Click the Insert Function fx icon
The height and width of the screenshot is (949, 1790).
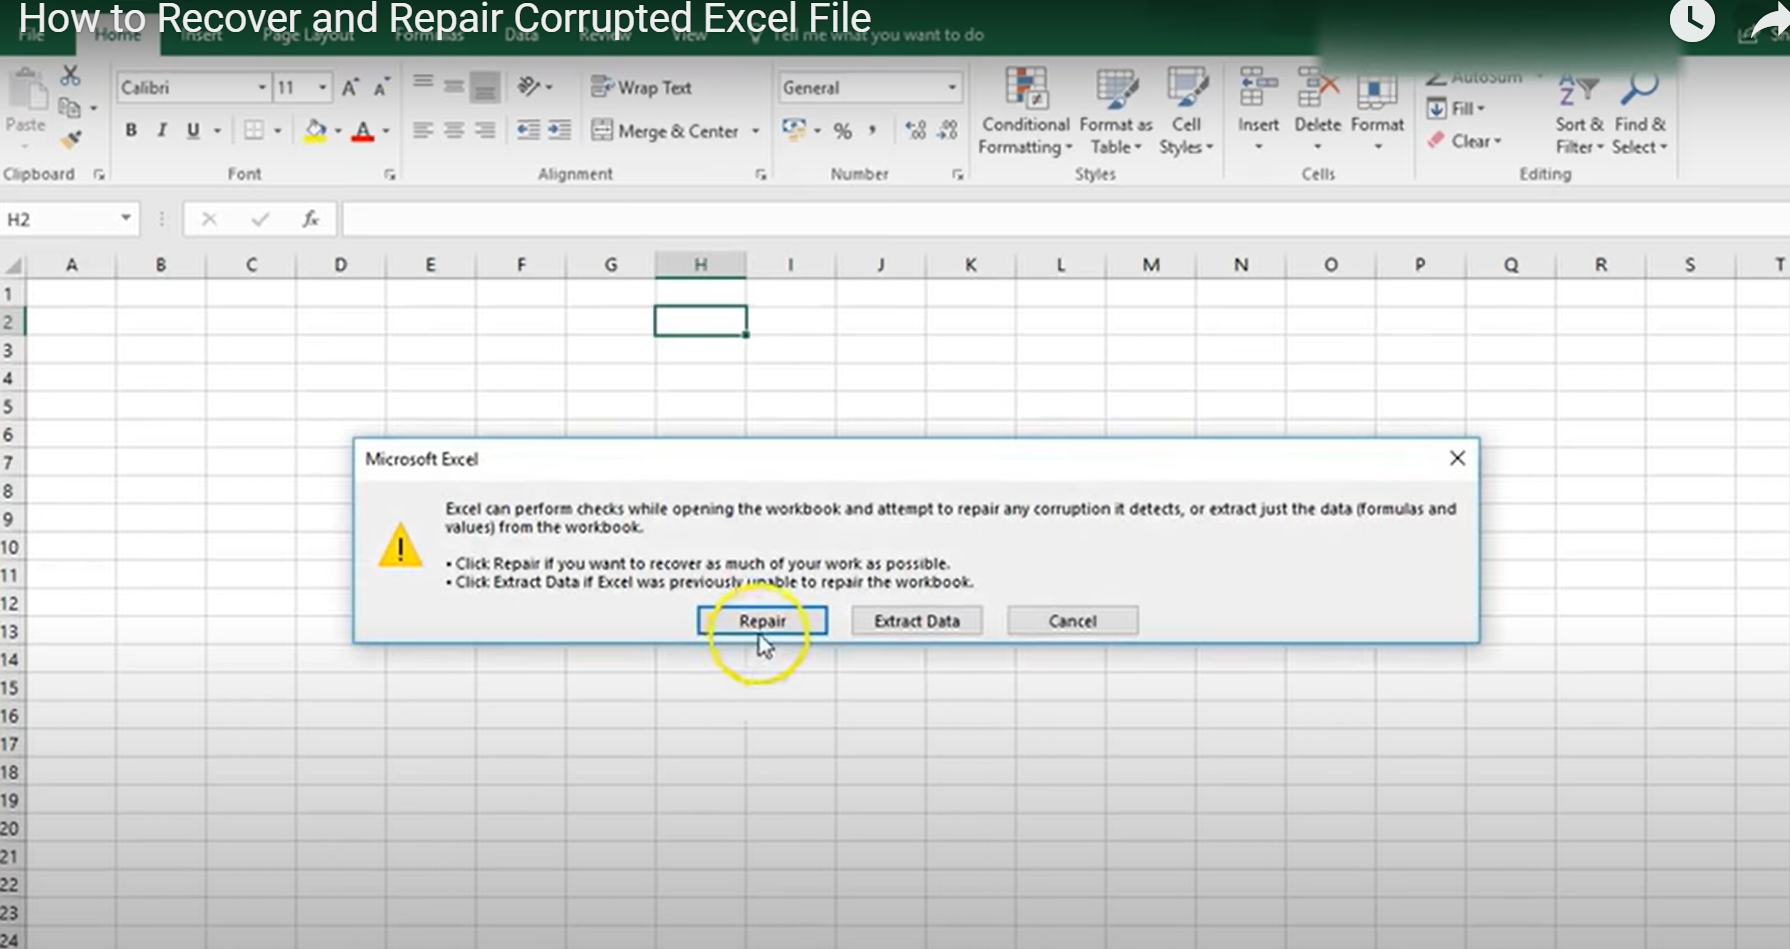click(x=311, y=219)
